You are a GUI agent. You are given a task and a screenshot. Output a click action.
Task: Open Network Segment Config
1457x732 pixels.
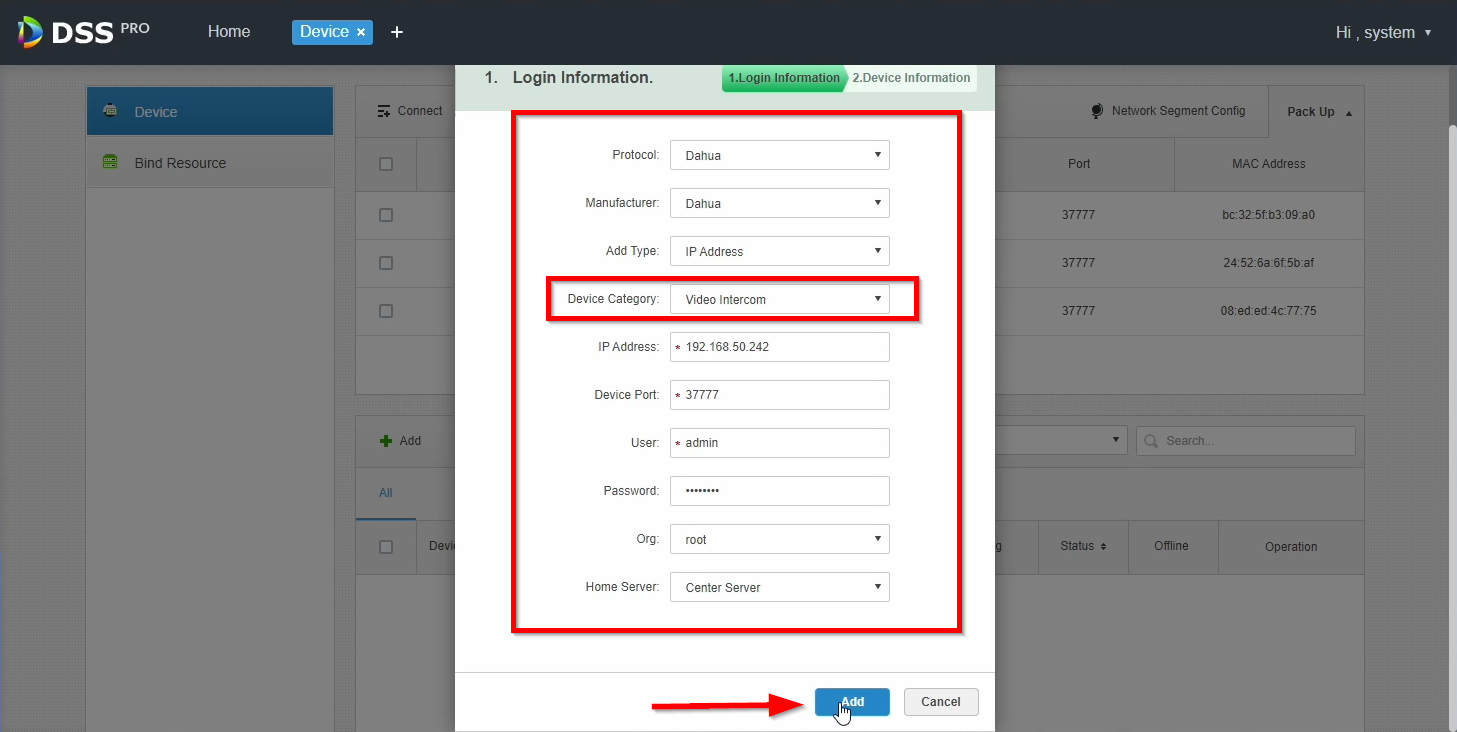click(1168, 111)
